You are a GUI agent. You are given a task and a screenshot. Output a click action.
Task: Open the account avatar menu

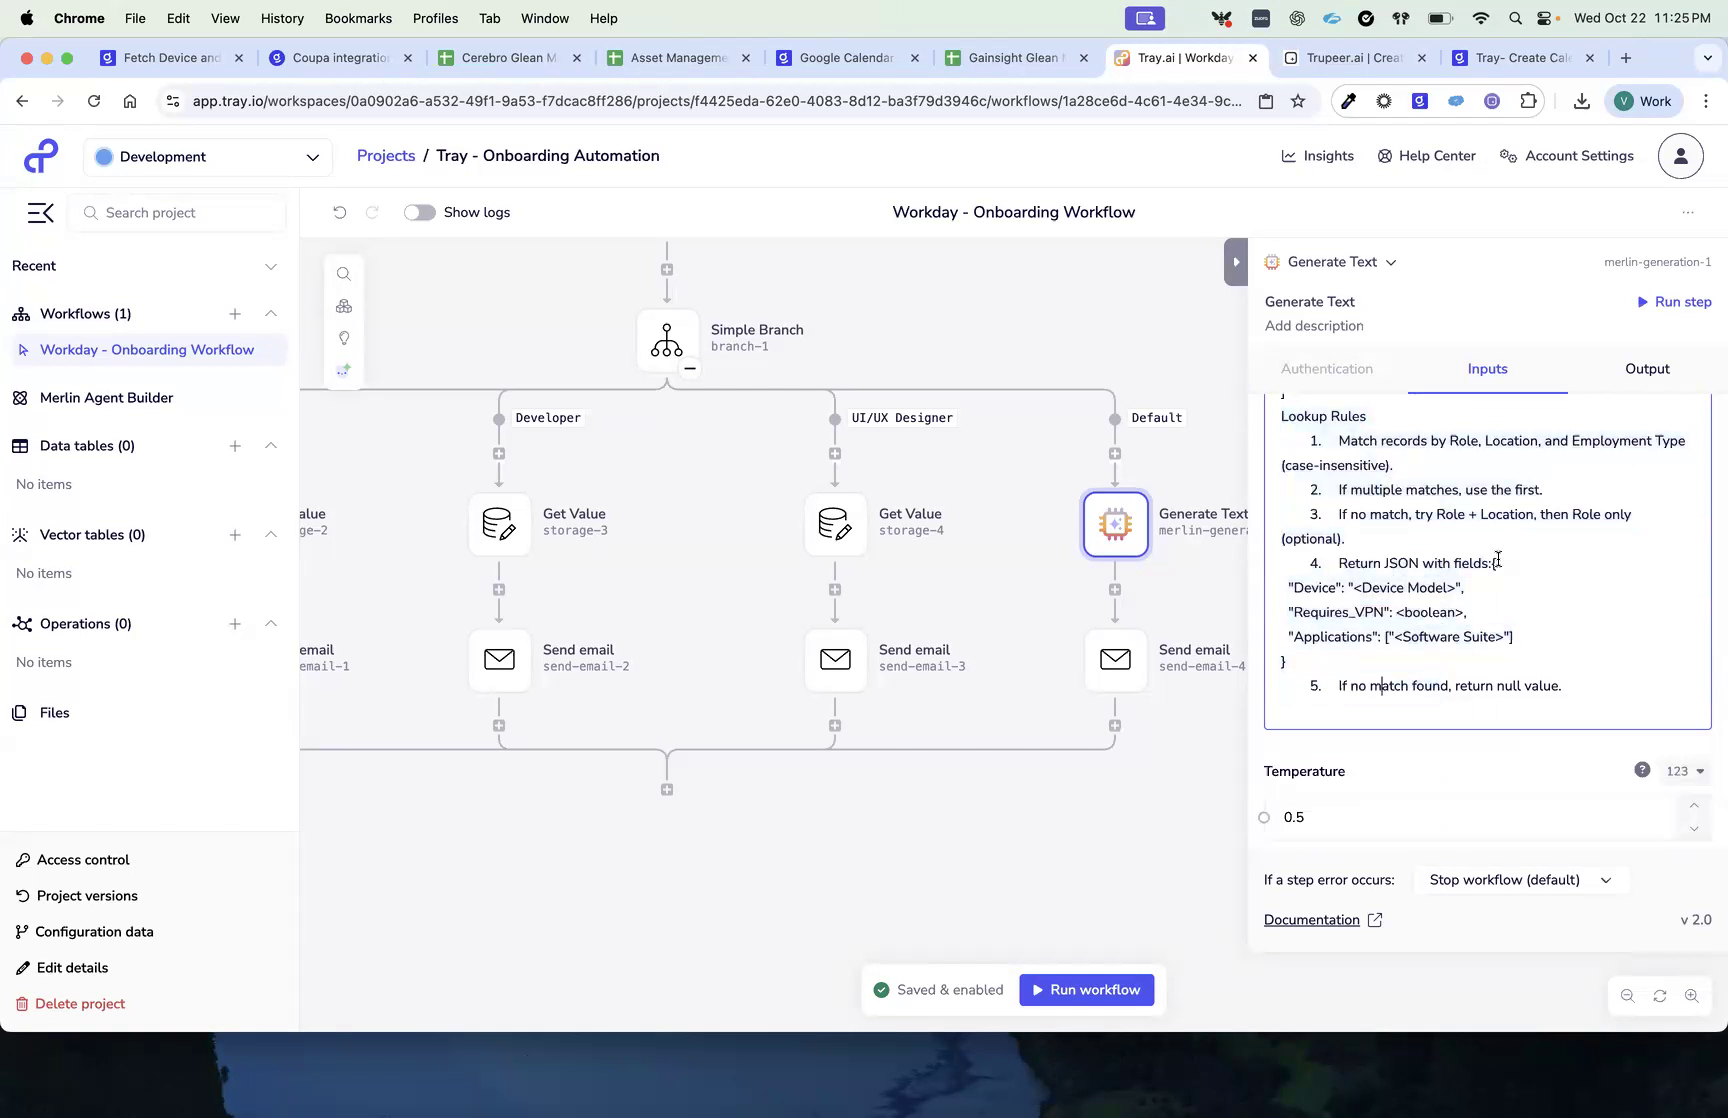[1681, 156]
